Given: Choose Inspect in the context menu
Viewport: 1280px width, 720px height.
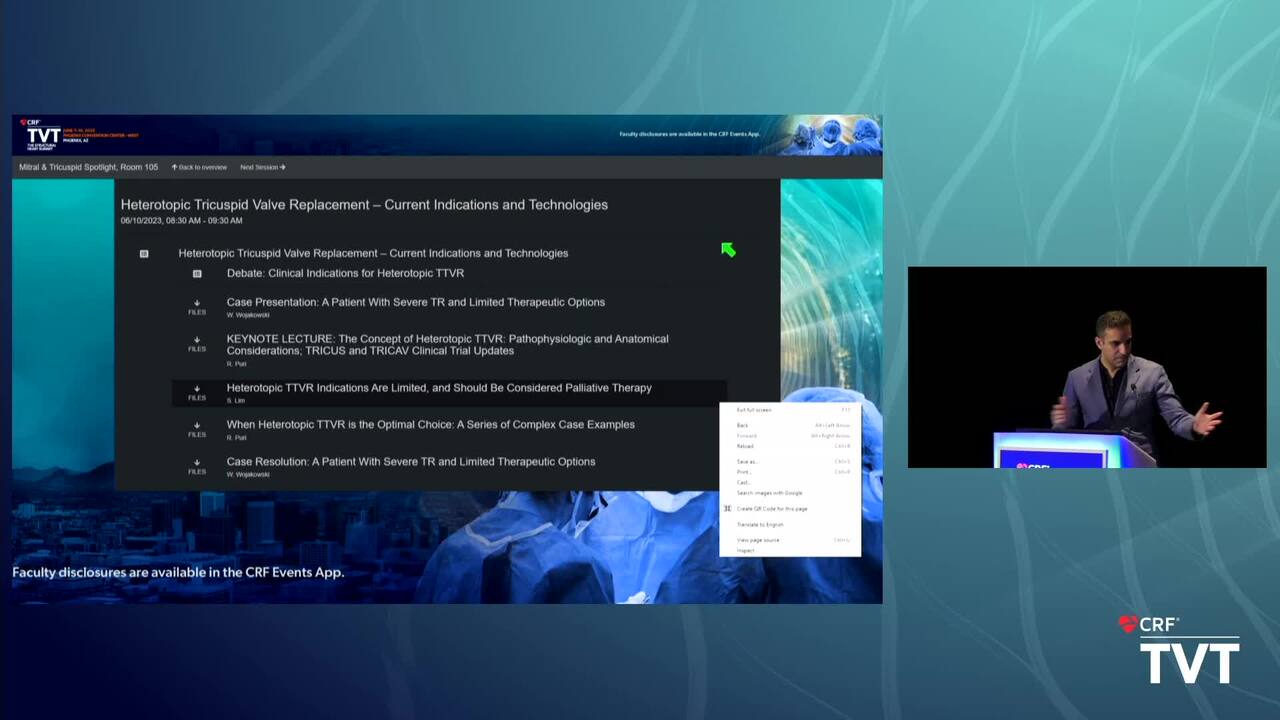Looking at the screenshot, I should pyautogui.click(x=790, y=551).
